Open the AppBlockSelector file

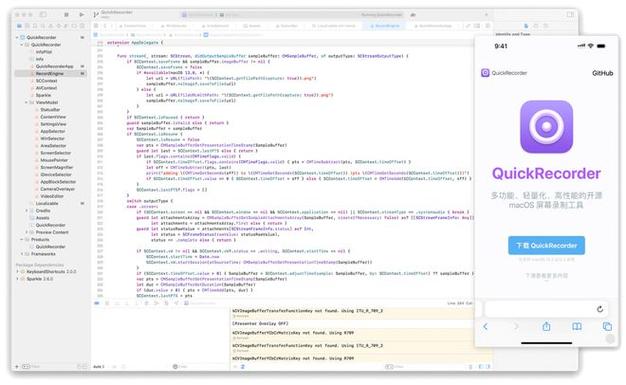pyautogui.click(x=58, y=181)
